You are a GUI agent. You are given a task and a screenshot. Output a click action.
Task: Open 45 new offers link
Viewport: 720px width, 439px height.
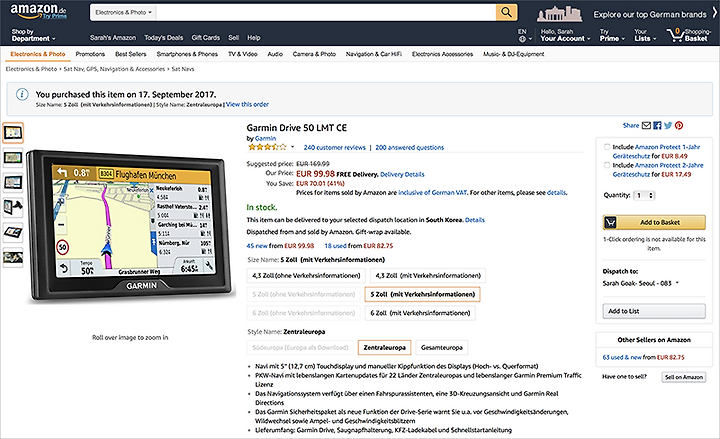[x=257, y=246]
